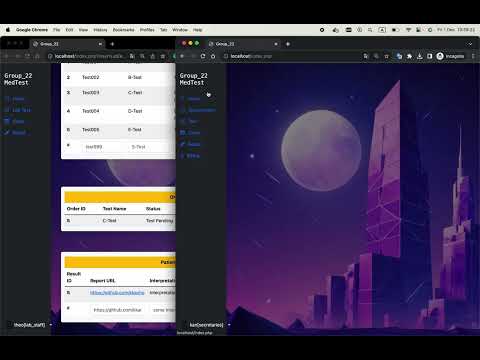
Task: Click the Test Pending status cell
Action: 160,221
